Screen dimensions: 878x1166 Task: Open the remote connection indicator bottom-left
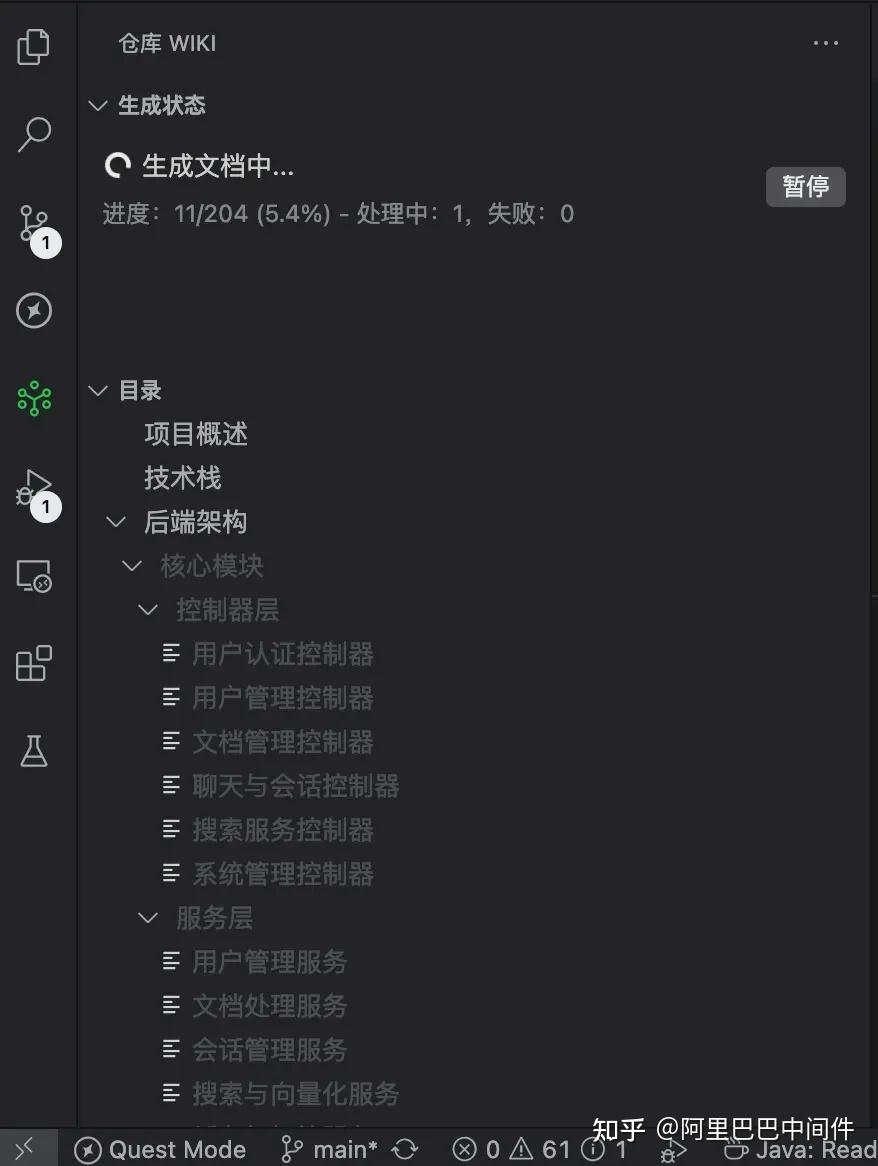[x=25, y=1150]
